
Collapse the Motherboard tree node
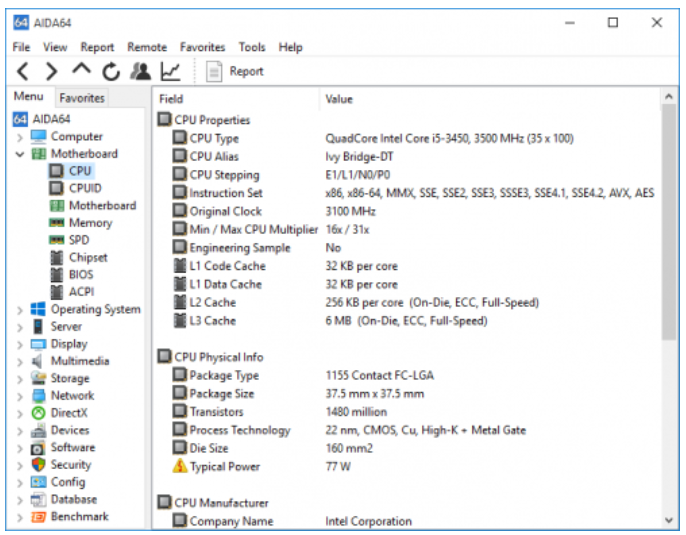click(x=20, y=155)
